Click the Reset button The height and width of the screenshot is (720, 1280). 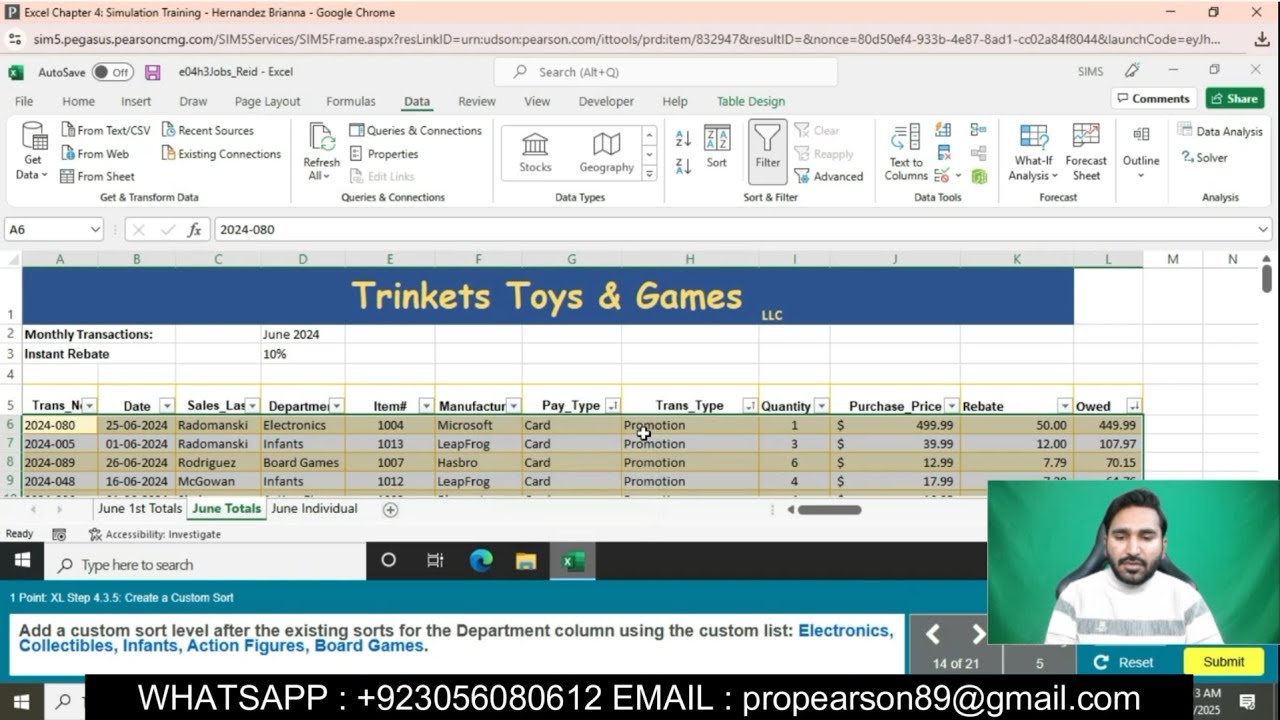tap(1126, 662)
